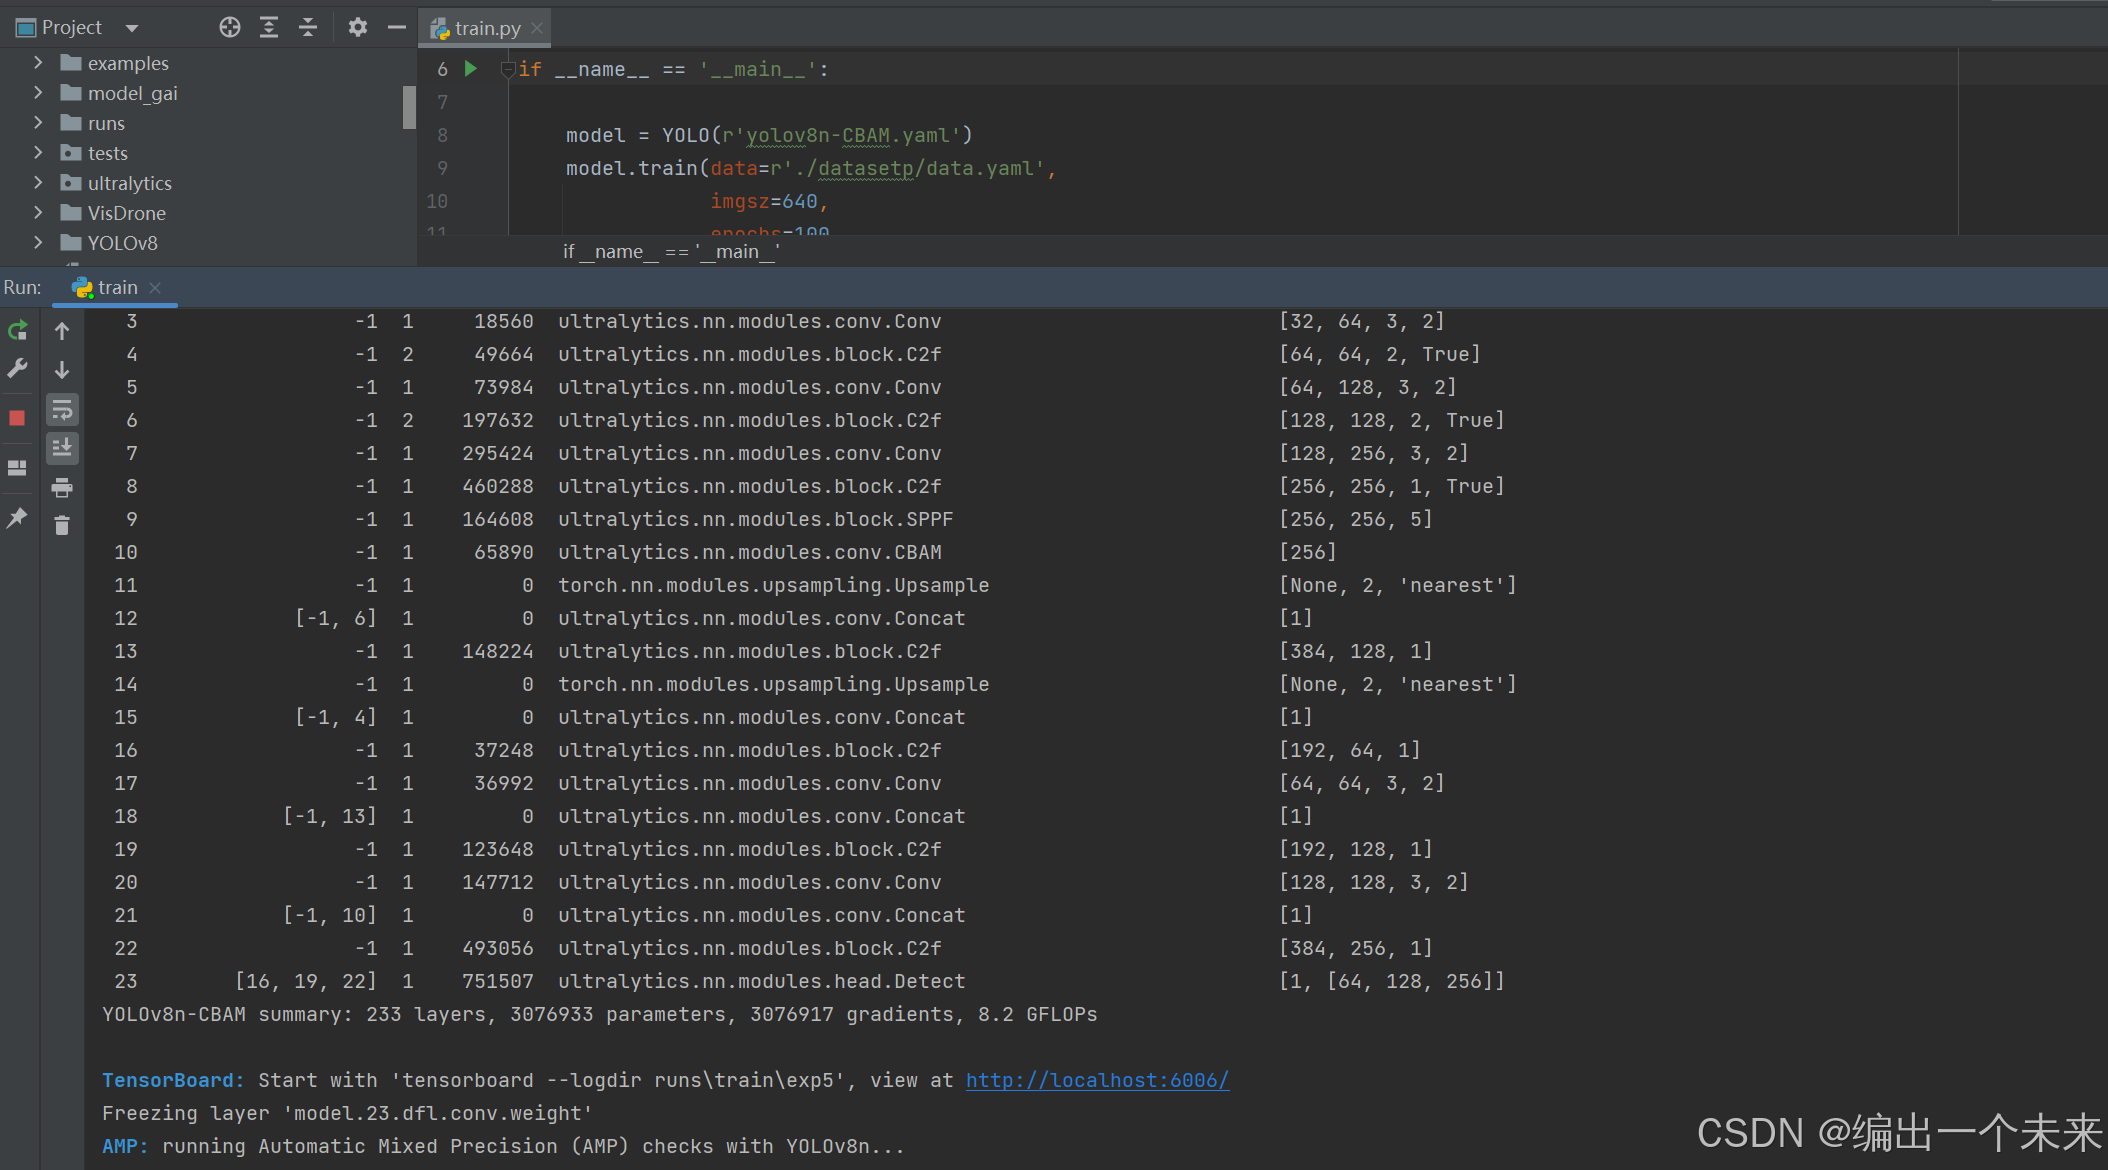Open the localhost:6006 TensorBoard link
The height and width of the screenshot is (1170, 2108).
pos(1097,1080)
